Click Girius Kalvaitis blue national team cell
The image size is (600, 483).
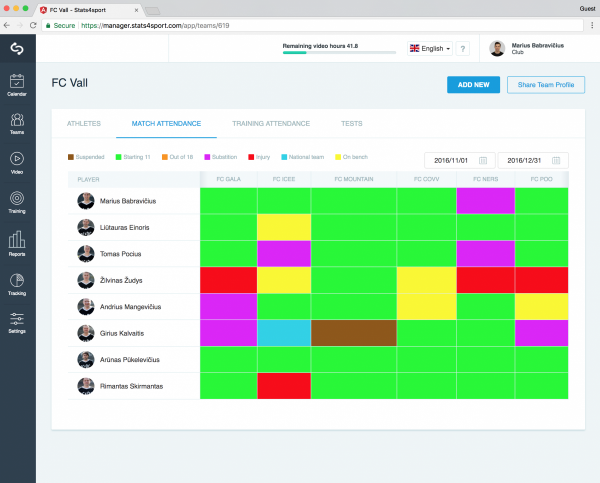point(284,333)
